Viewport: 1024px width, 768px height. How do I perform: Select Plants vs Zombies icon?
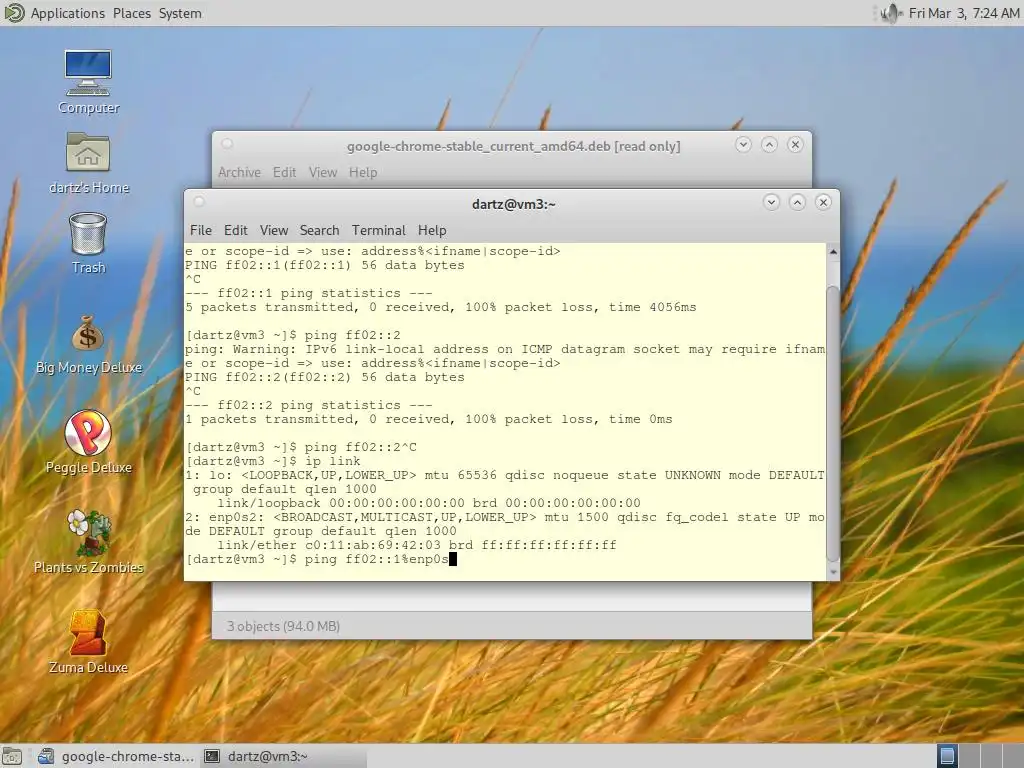[88, 532]
